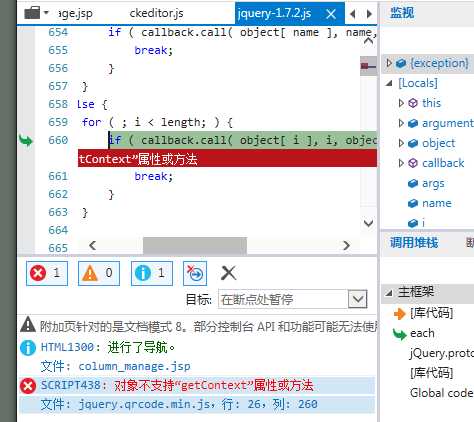This screenshot has height=422, width=474.
Task: Click the blue info icon beside HTML1300
Action: [x=28, y=348]
